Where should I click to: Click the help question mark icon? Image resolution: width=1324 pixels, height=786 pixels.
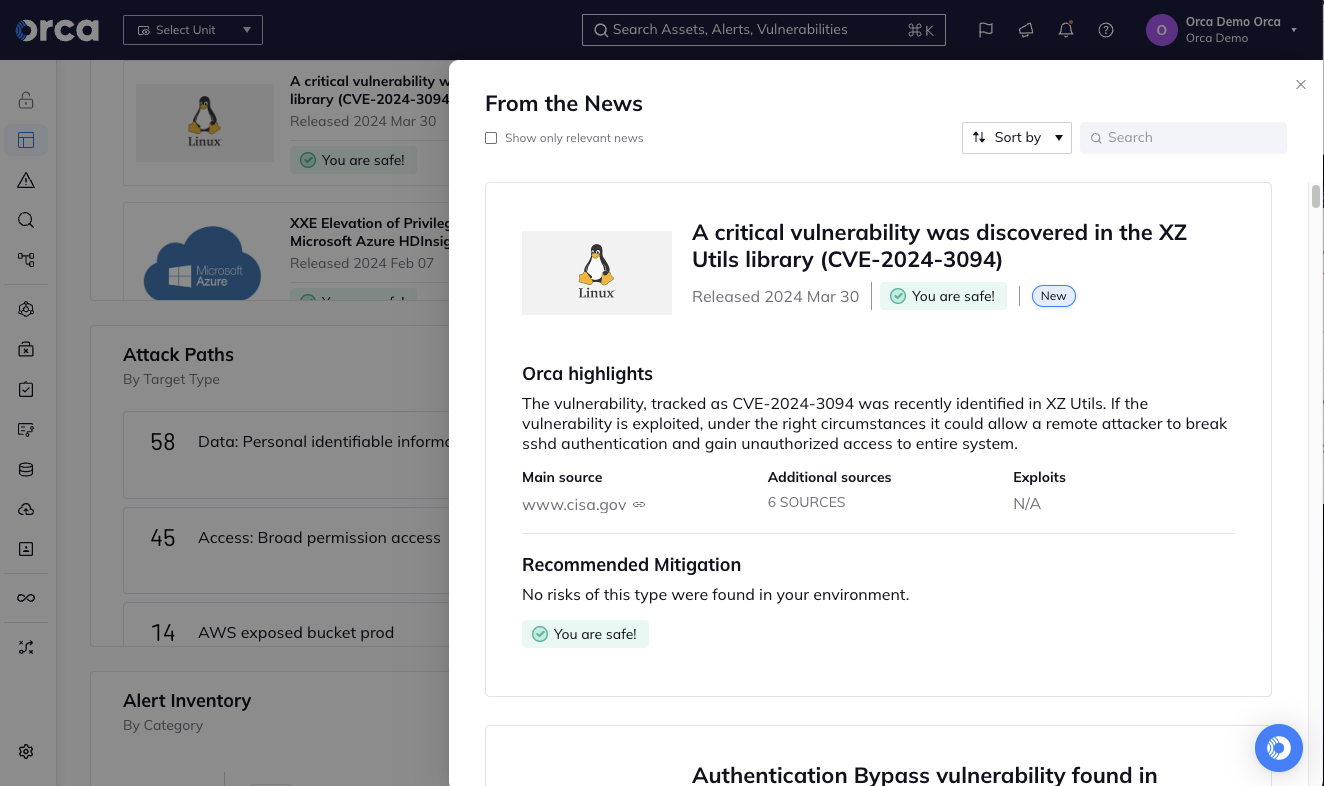click(1106, 30)
